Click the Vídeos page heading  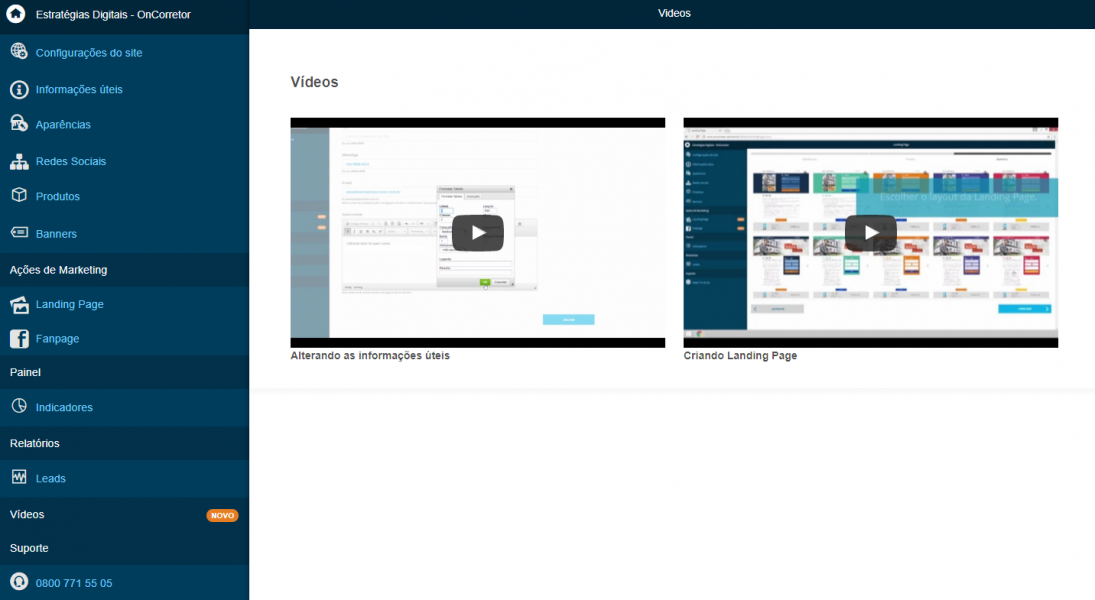pos(314,82)
